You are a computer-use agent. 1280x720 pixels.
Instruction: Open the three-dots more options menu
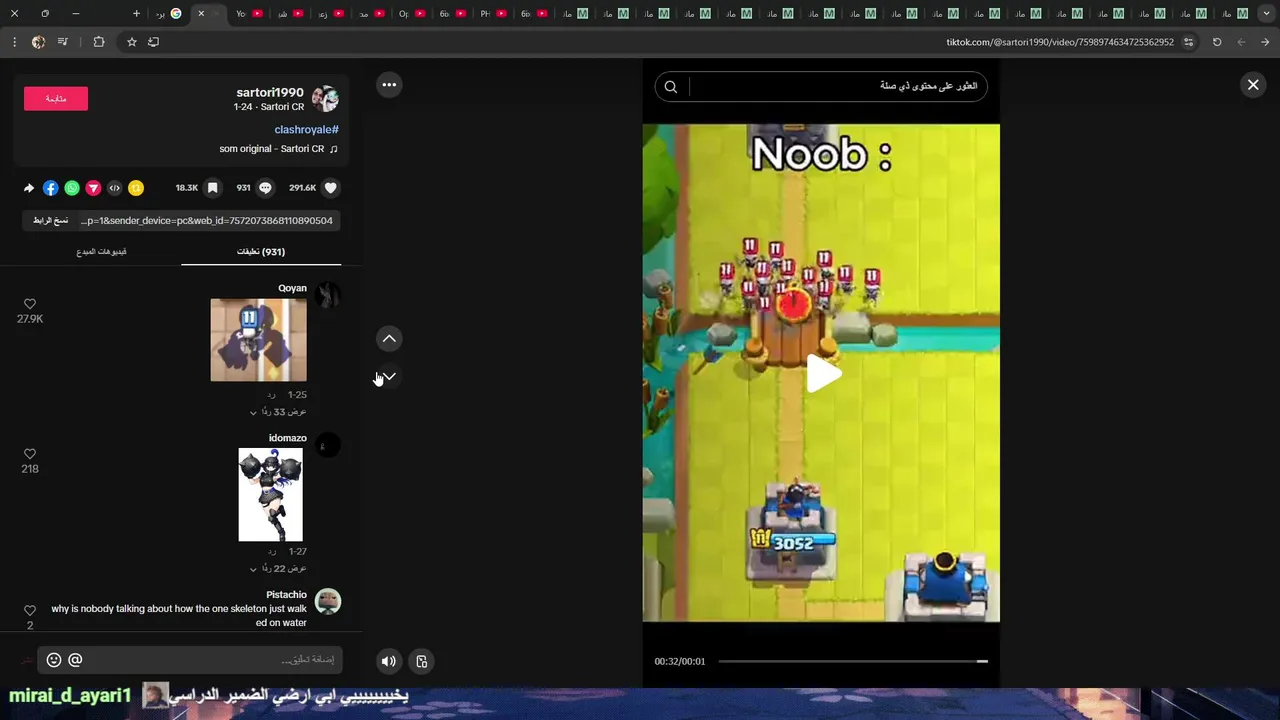pos(389,85)
